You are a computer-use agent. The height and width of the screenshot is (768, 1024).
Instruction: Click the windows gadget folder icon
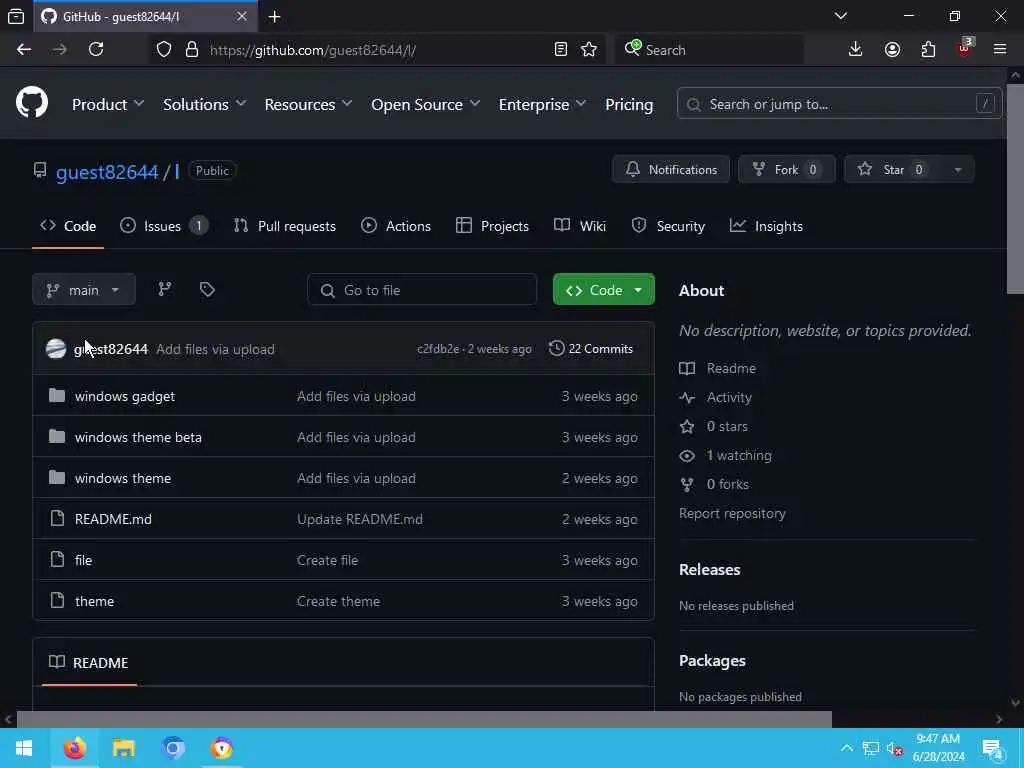(57, 396)
